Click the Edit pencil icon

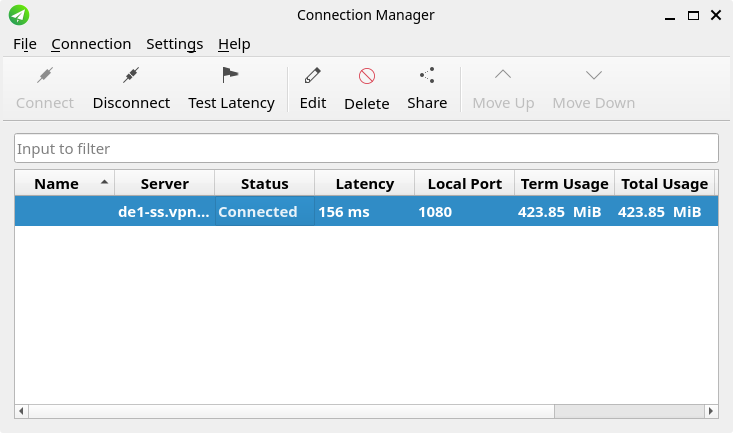pos(313,75)
